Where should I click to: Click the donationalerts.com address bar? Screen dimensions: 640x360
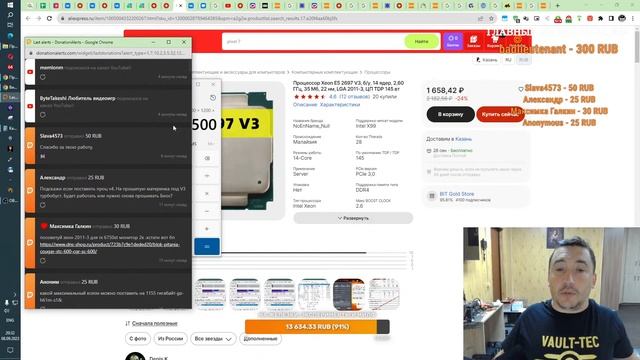109,53
